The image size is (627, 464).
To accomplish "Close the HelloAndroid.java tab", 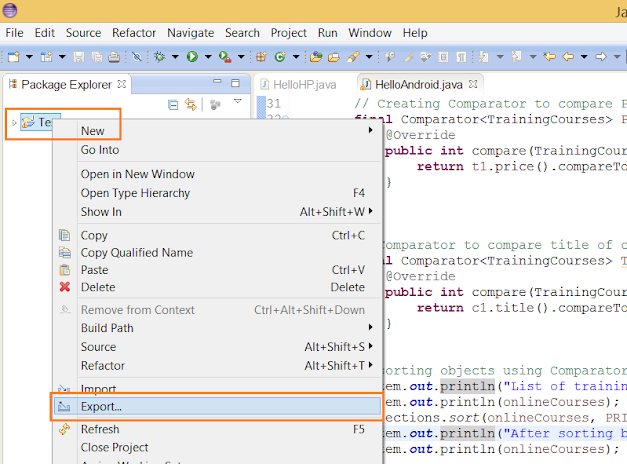I will tap(473, 84).
